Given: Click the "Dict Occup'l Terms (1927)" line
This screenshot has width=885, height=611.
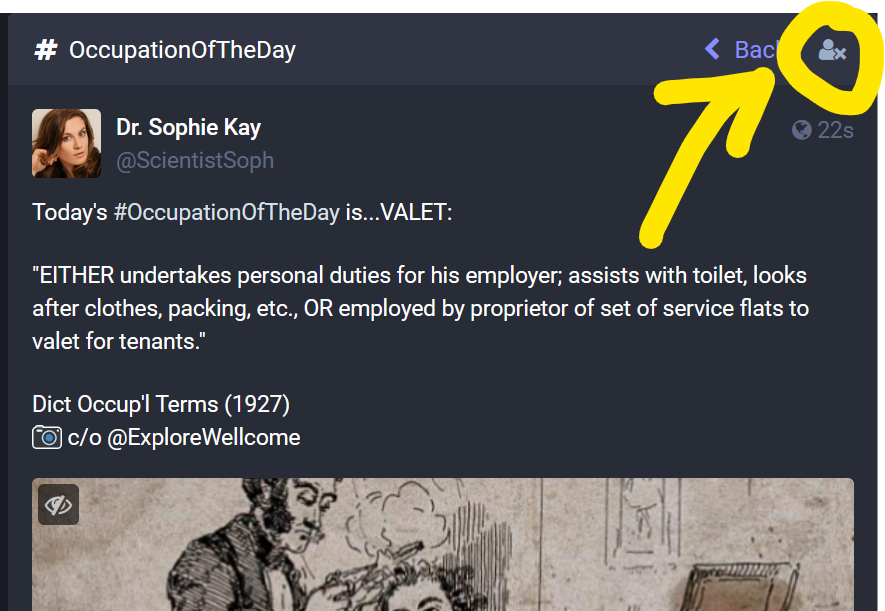Looking at the screenshot, I should coord(161,405).
